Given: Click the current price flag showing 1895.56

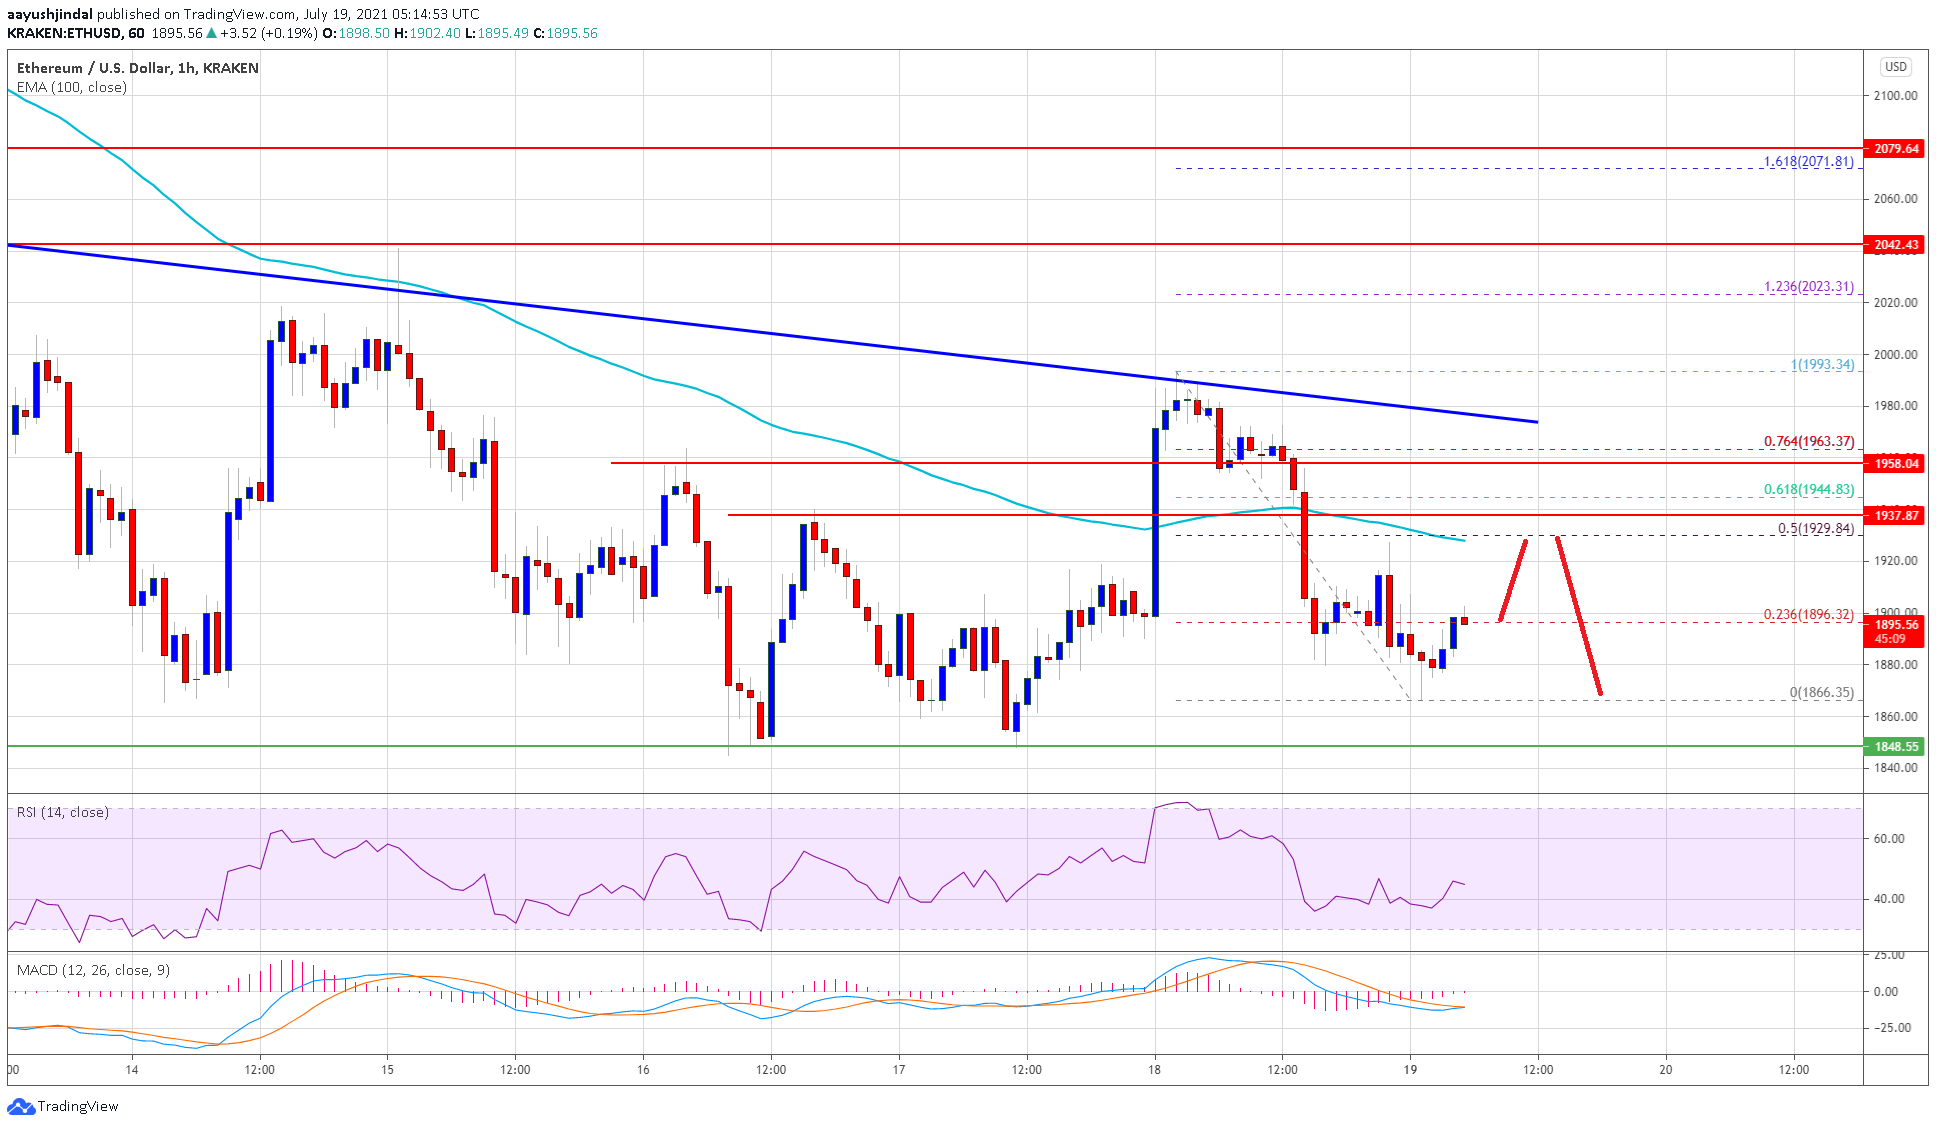Looking at the screenshot, I should [1895, 622].
